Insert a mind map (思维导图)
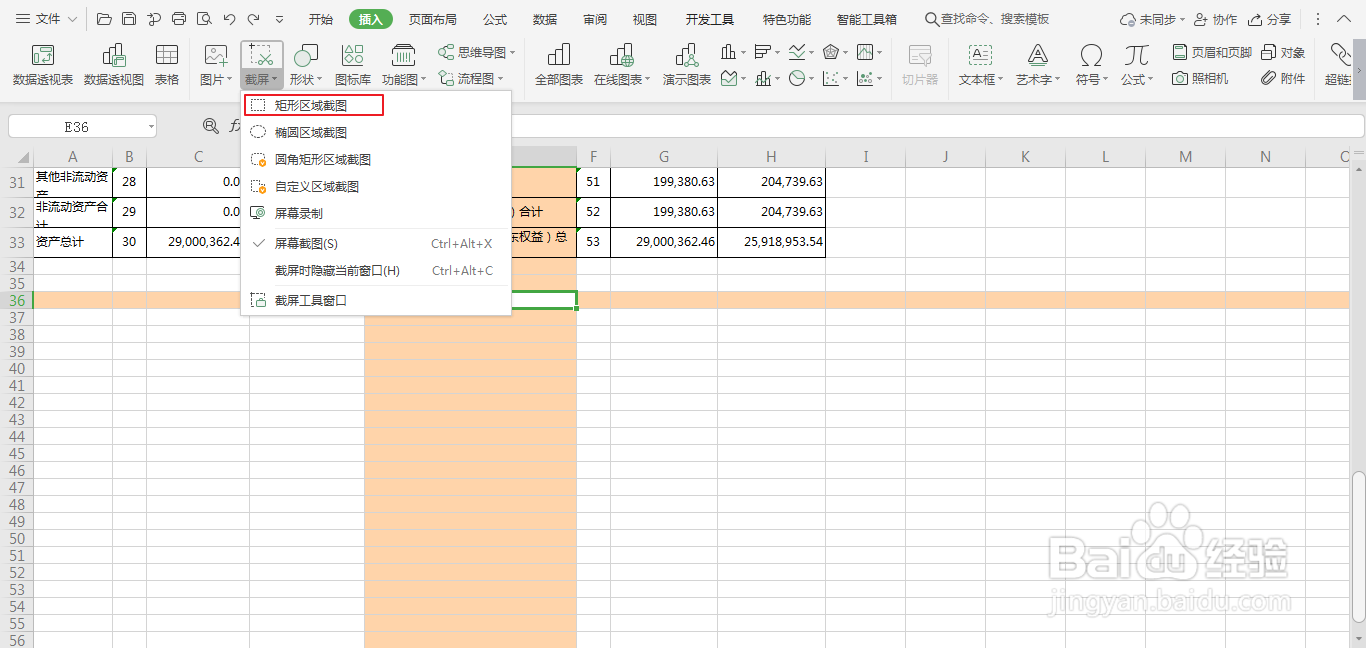 pyautogui.click(x=477, y=52)
